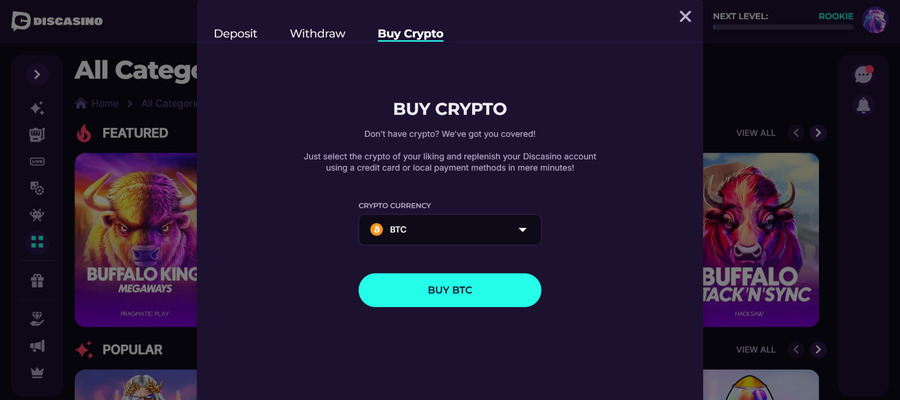Click the next level progress bar
This screenshot has height=400, width=900.
click(783, 27)
